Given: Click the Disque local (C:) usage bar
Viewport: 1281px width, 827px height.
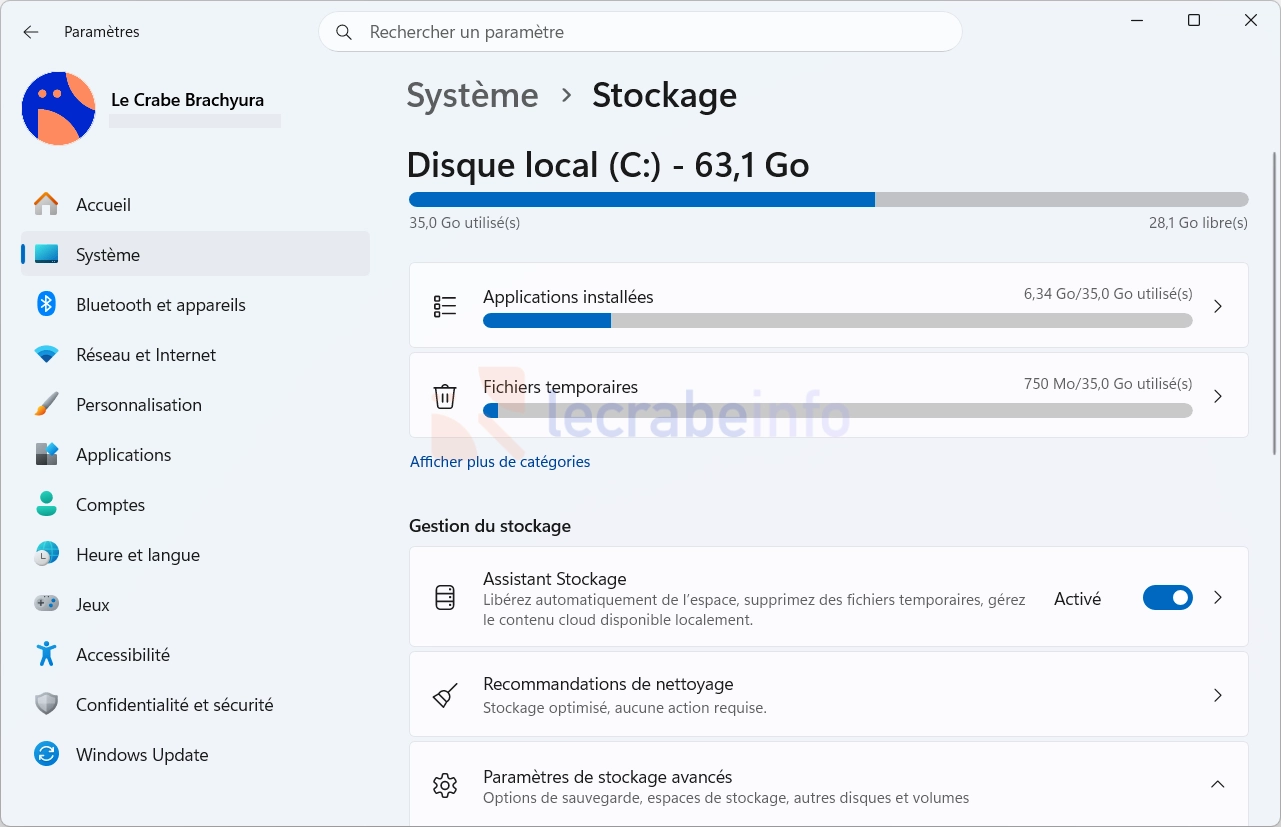Looking at the screenshot, I should [828, 200].
